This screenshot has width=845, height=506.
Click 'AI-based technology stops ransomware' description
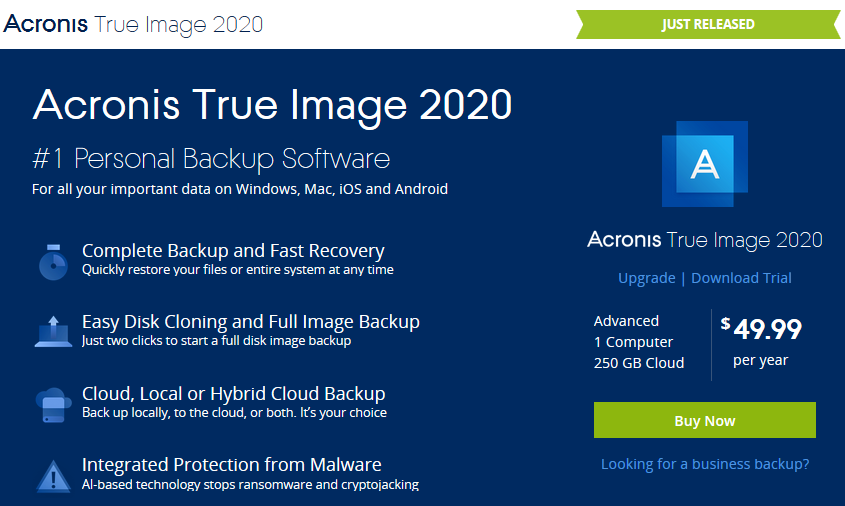[251, 484]
